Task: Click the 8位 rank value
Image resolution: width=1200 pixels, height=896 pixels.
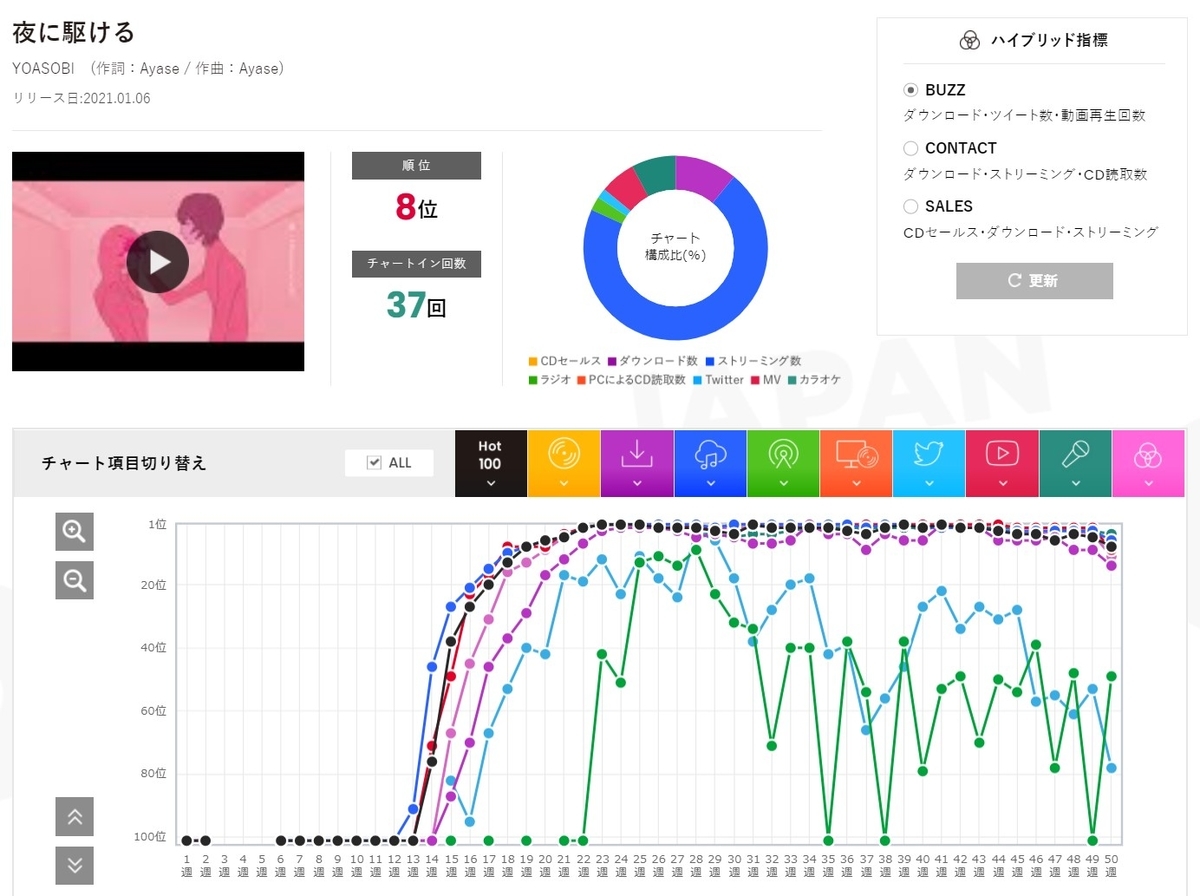Action: [416, 207]
